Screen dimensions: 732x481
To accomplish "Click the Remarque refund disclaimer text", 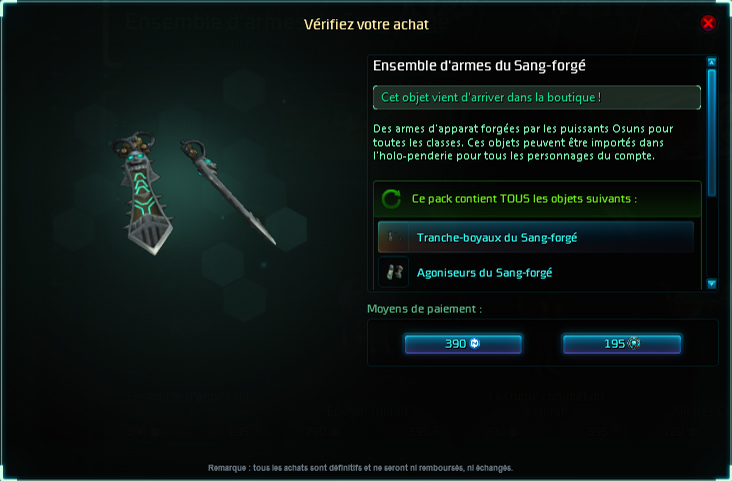I will (360, 467).
